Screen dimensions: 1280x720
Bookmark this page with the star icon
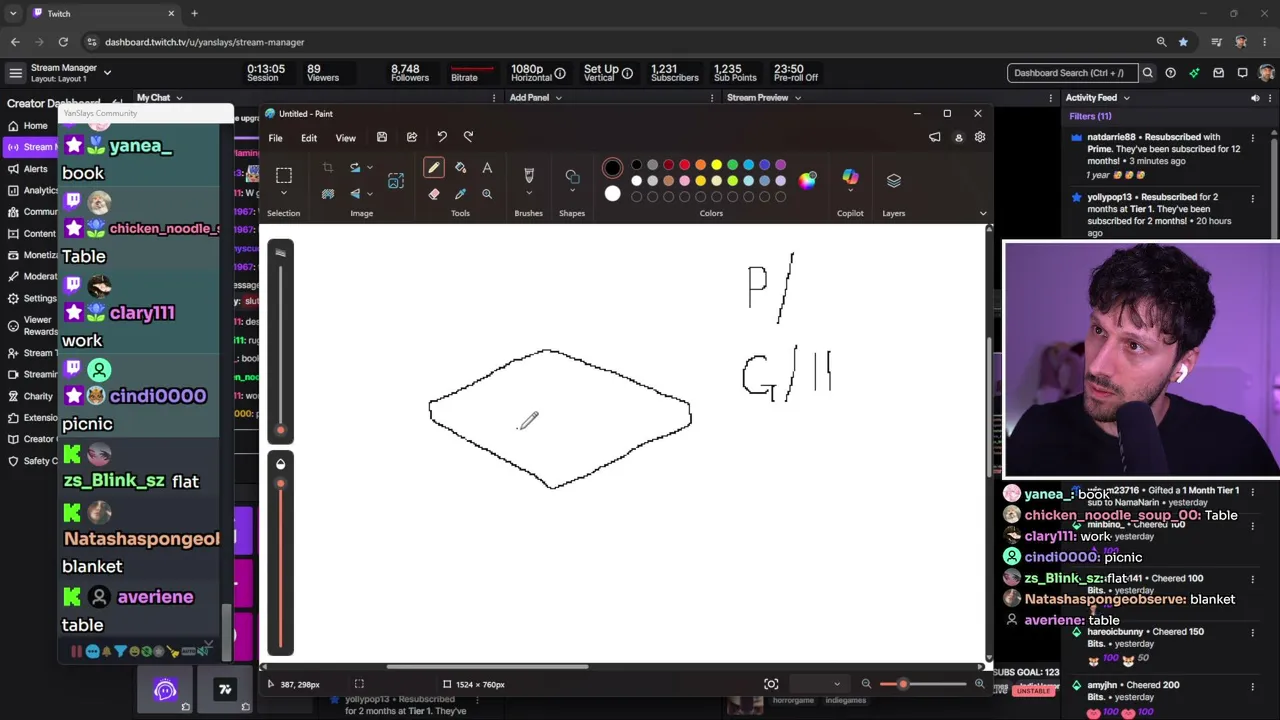1183,42
